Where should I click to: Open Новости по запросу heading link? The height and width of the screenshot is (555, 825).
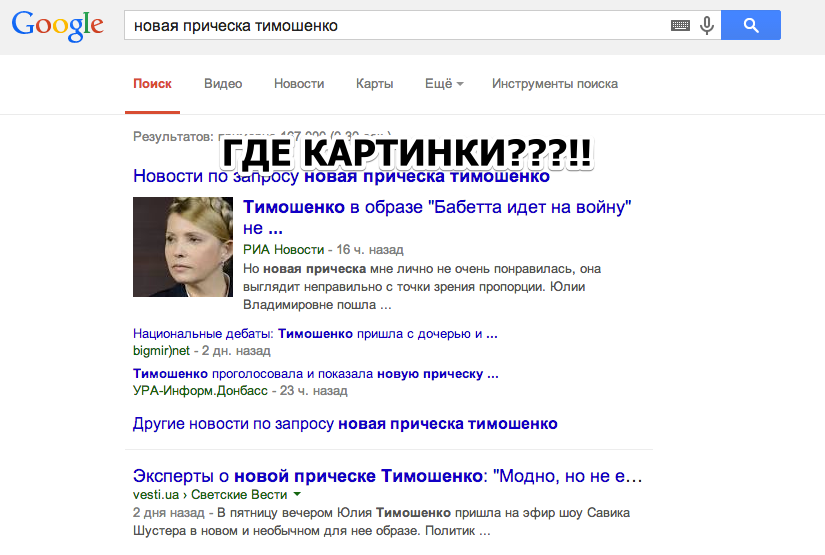(341, 176)
